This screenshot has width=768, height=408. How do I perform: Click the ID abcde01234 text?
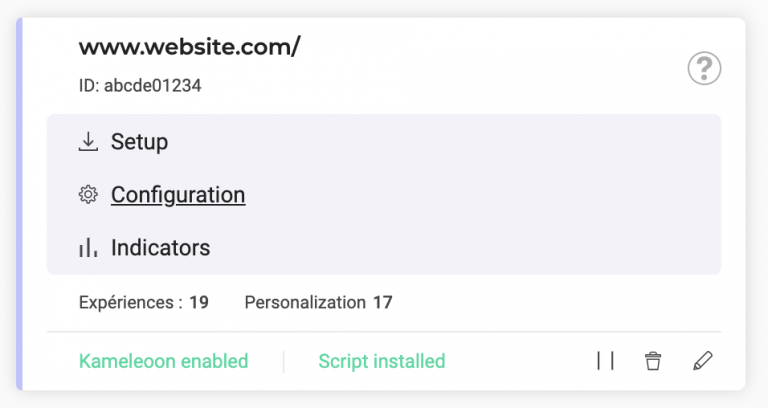pos(140,86)
